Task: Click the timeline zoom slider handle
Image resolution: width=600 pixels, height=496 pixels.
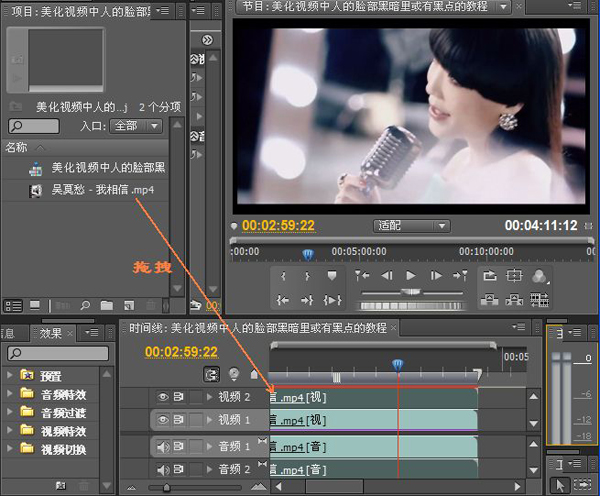Action: point(166,488)
